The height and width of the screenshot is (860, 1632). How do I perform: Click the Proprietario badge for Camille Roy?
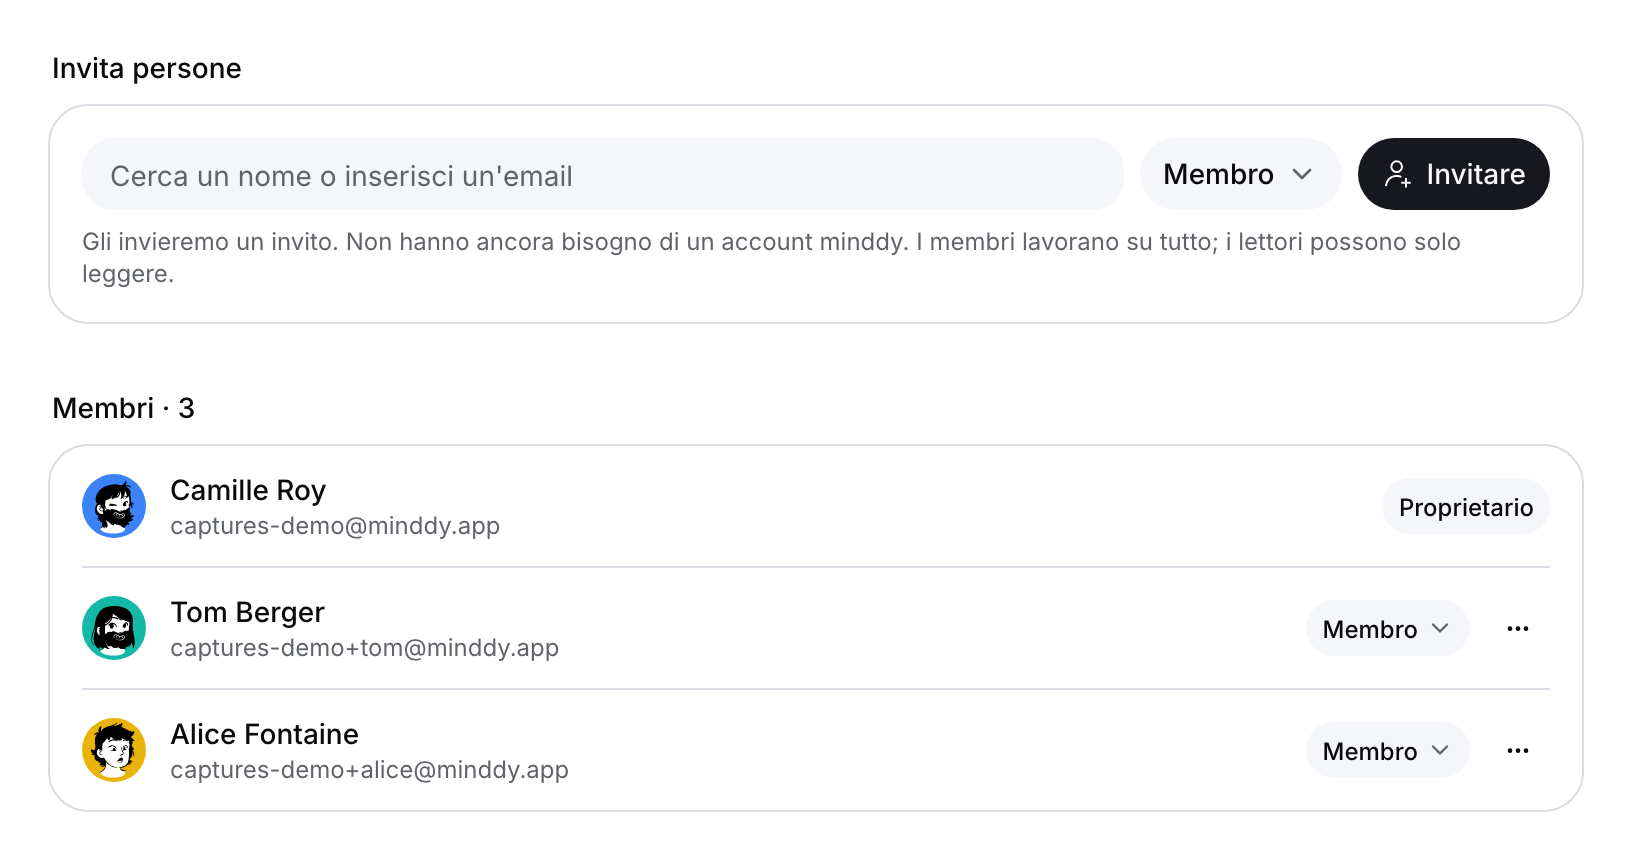(x=1466, y=506)
